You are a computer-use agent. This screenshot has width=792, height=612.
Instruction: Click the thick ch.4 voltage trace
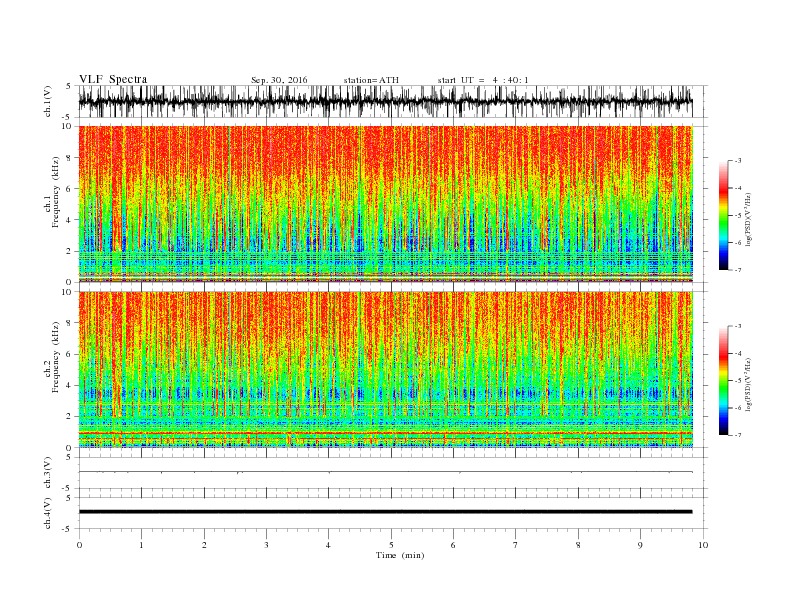[x=385, y=512]
